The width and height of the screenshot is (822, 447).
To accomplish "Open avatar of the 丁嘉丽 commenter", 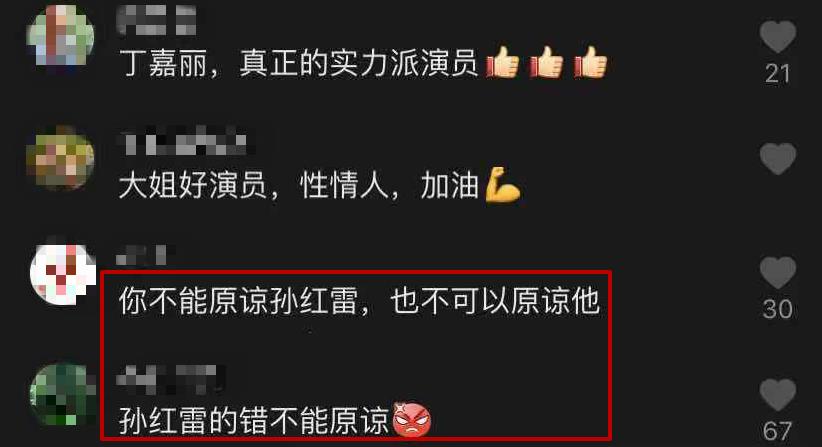I will pyautogui.click(x=61, y=36).
